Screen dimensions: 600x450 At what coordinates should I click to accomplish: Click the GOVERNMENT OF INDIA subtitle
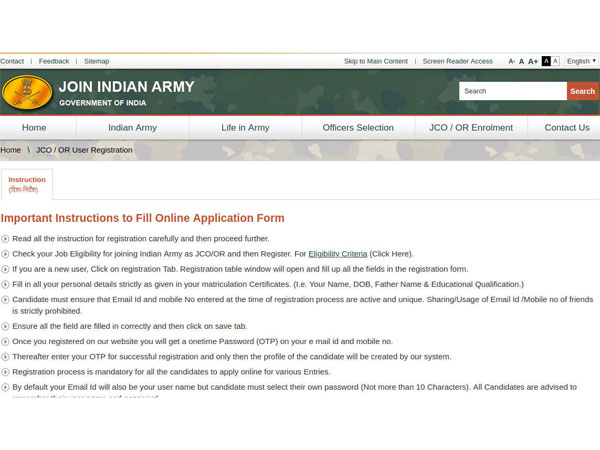point(103,103)
